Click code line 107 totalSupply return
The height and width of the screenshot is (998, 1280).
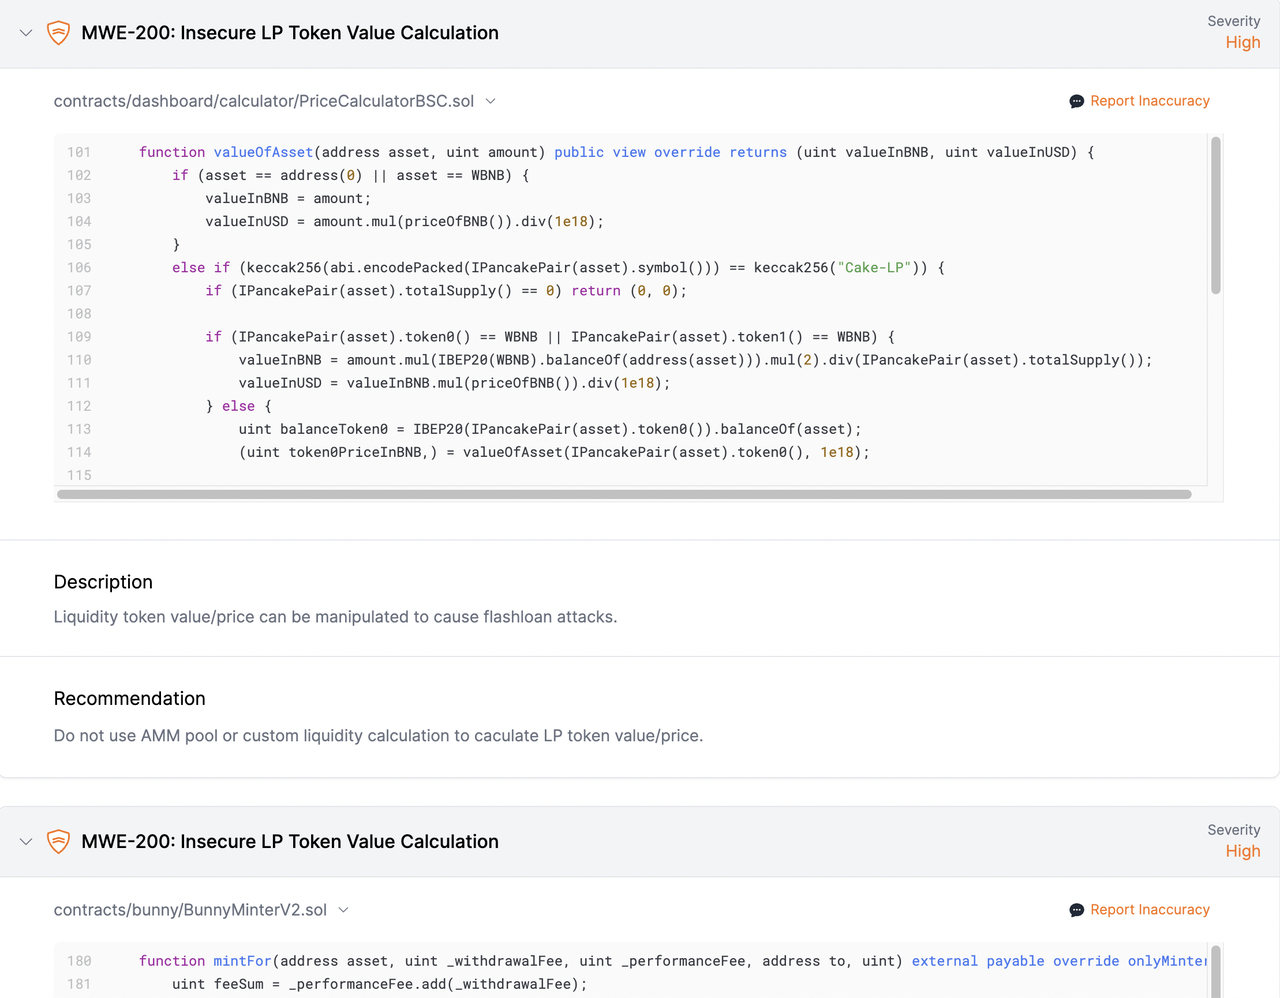point(446,290)
